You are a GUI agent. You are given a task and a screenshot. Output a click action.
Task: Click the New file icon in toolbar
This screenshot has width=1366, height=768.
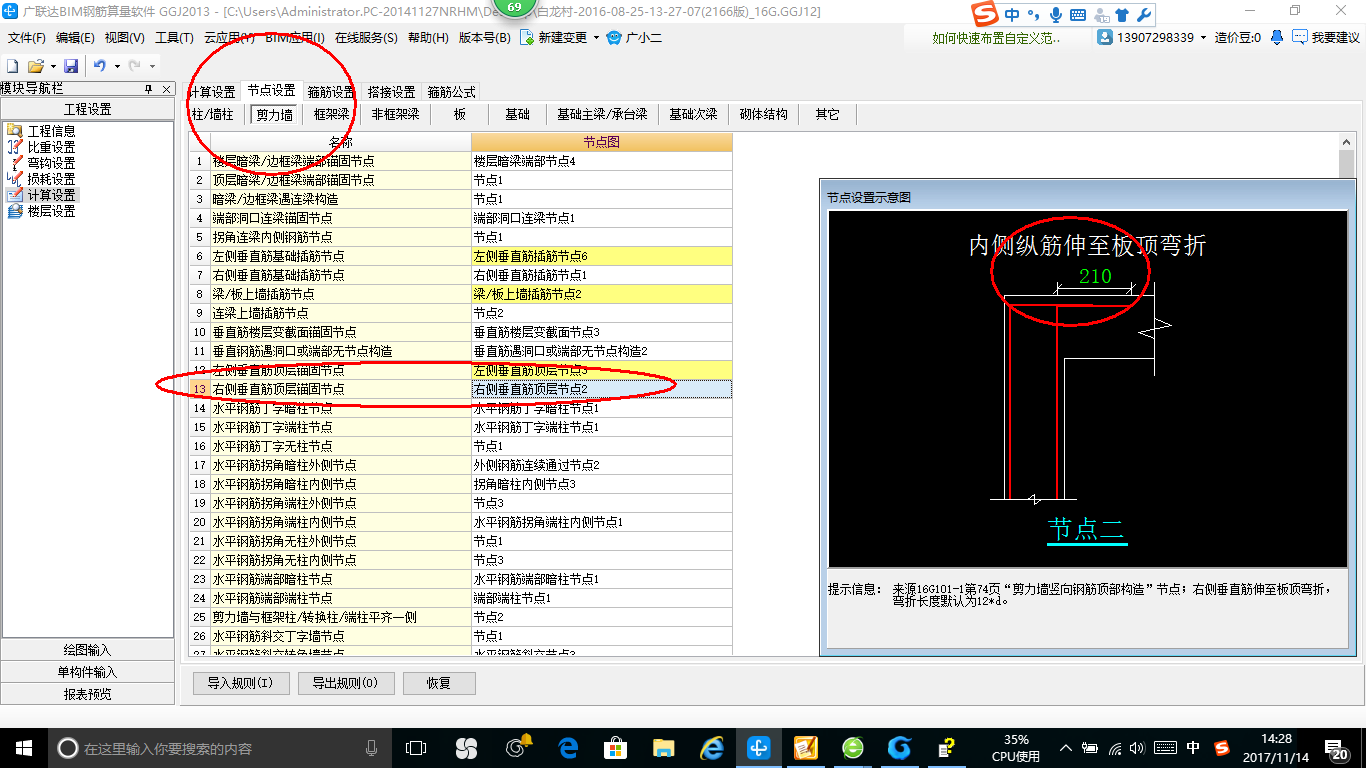click(12, 66)
